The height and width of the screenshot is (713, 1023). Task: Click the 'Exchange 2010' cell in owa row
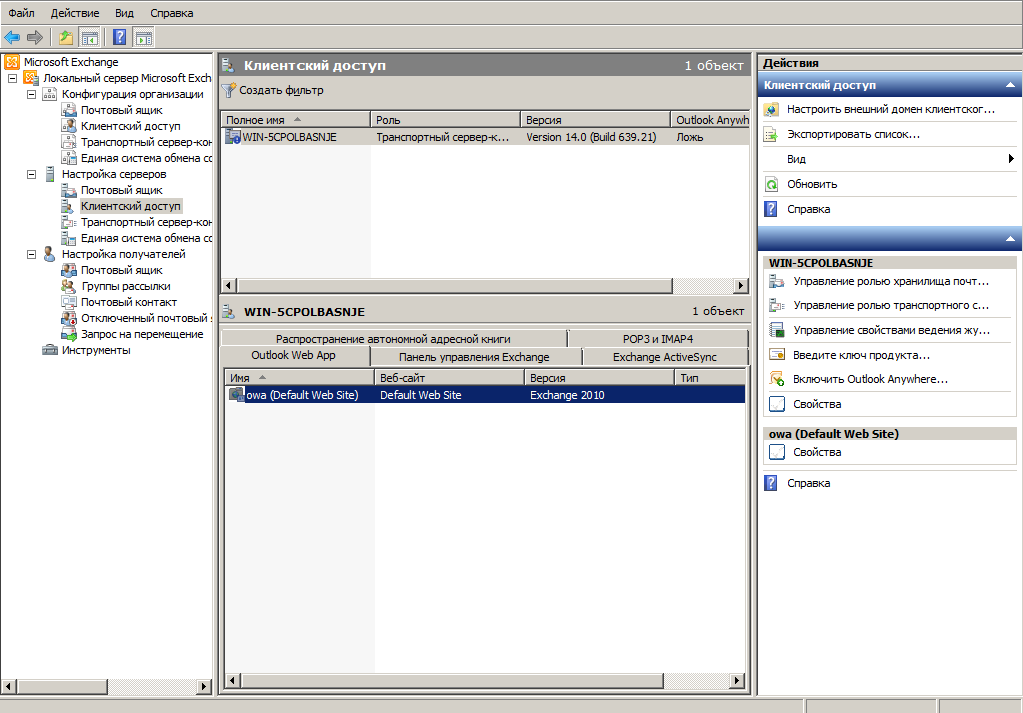click(x=567, y=395)
